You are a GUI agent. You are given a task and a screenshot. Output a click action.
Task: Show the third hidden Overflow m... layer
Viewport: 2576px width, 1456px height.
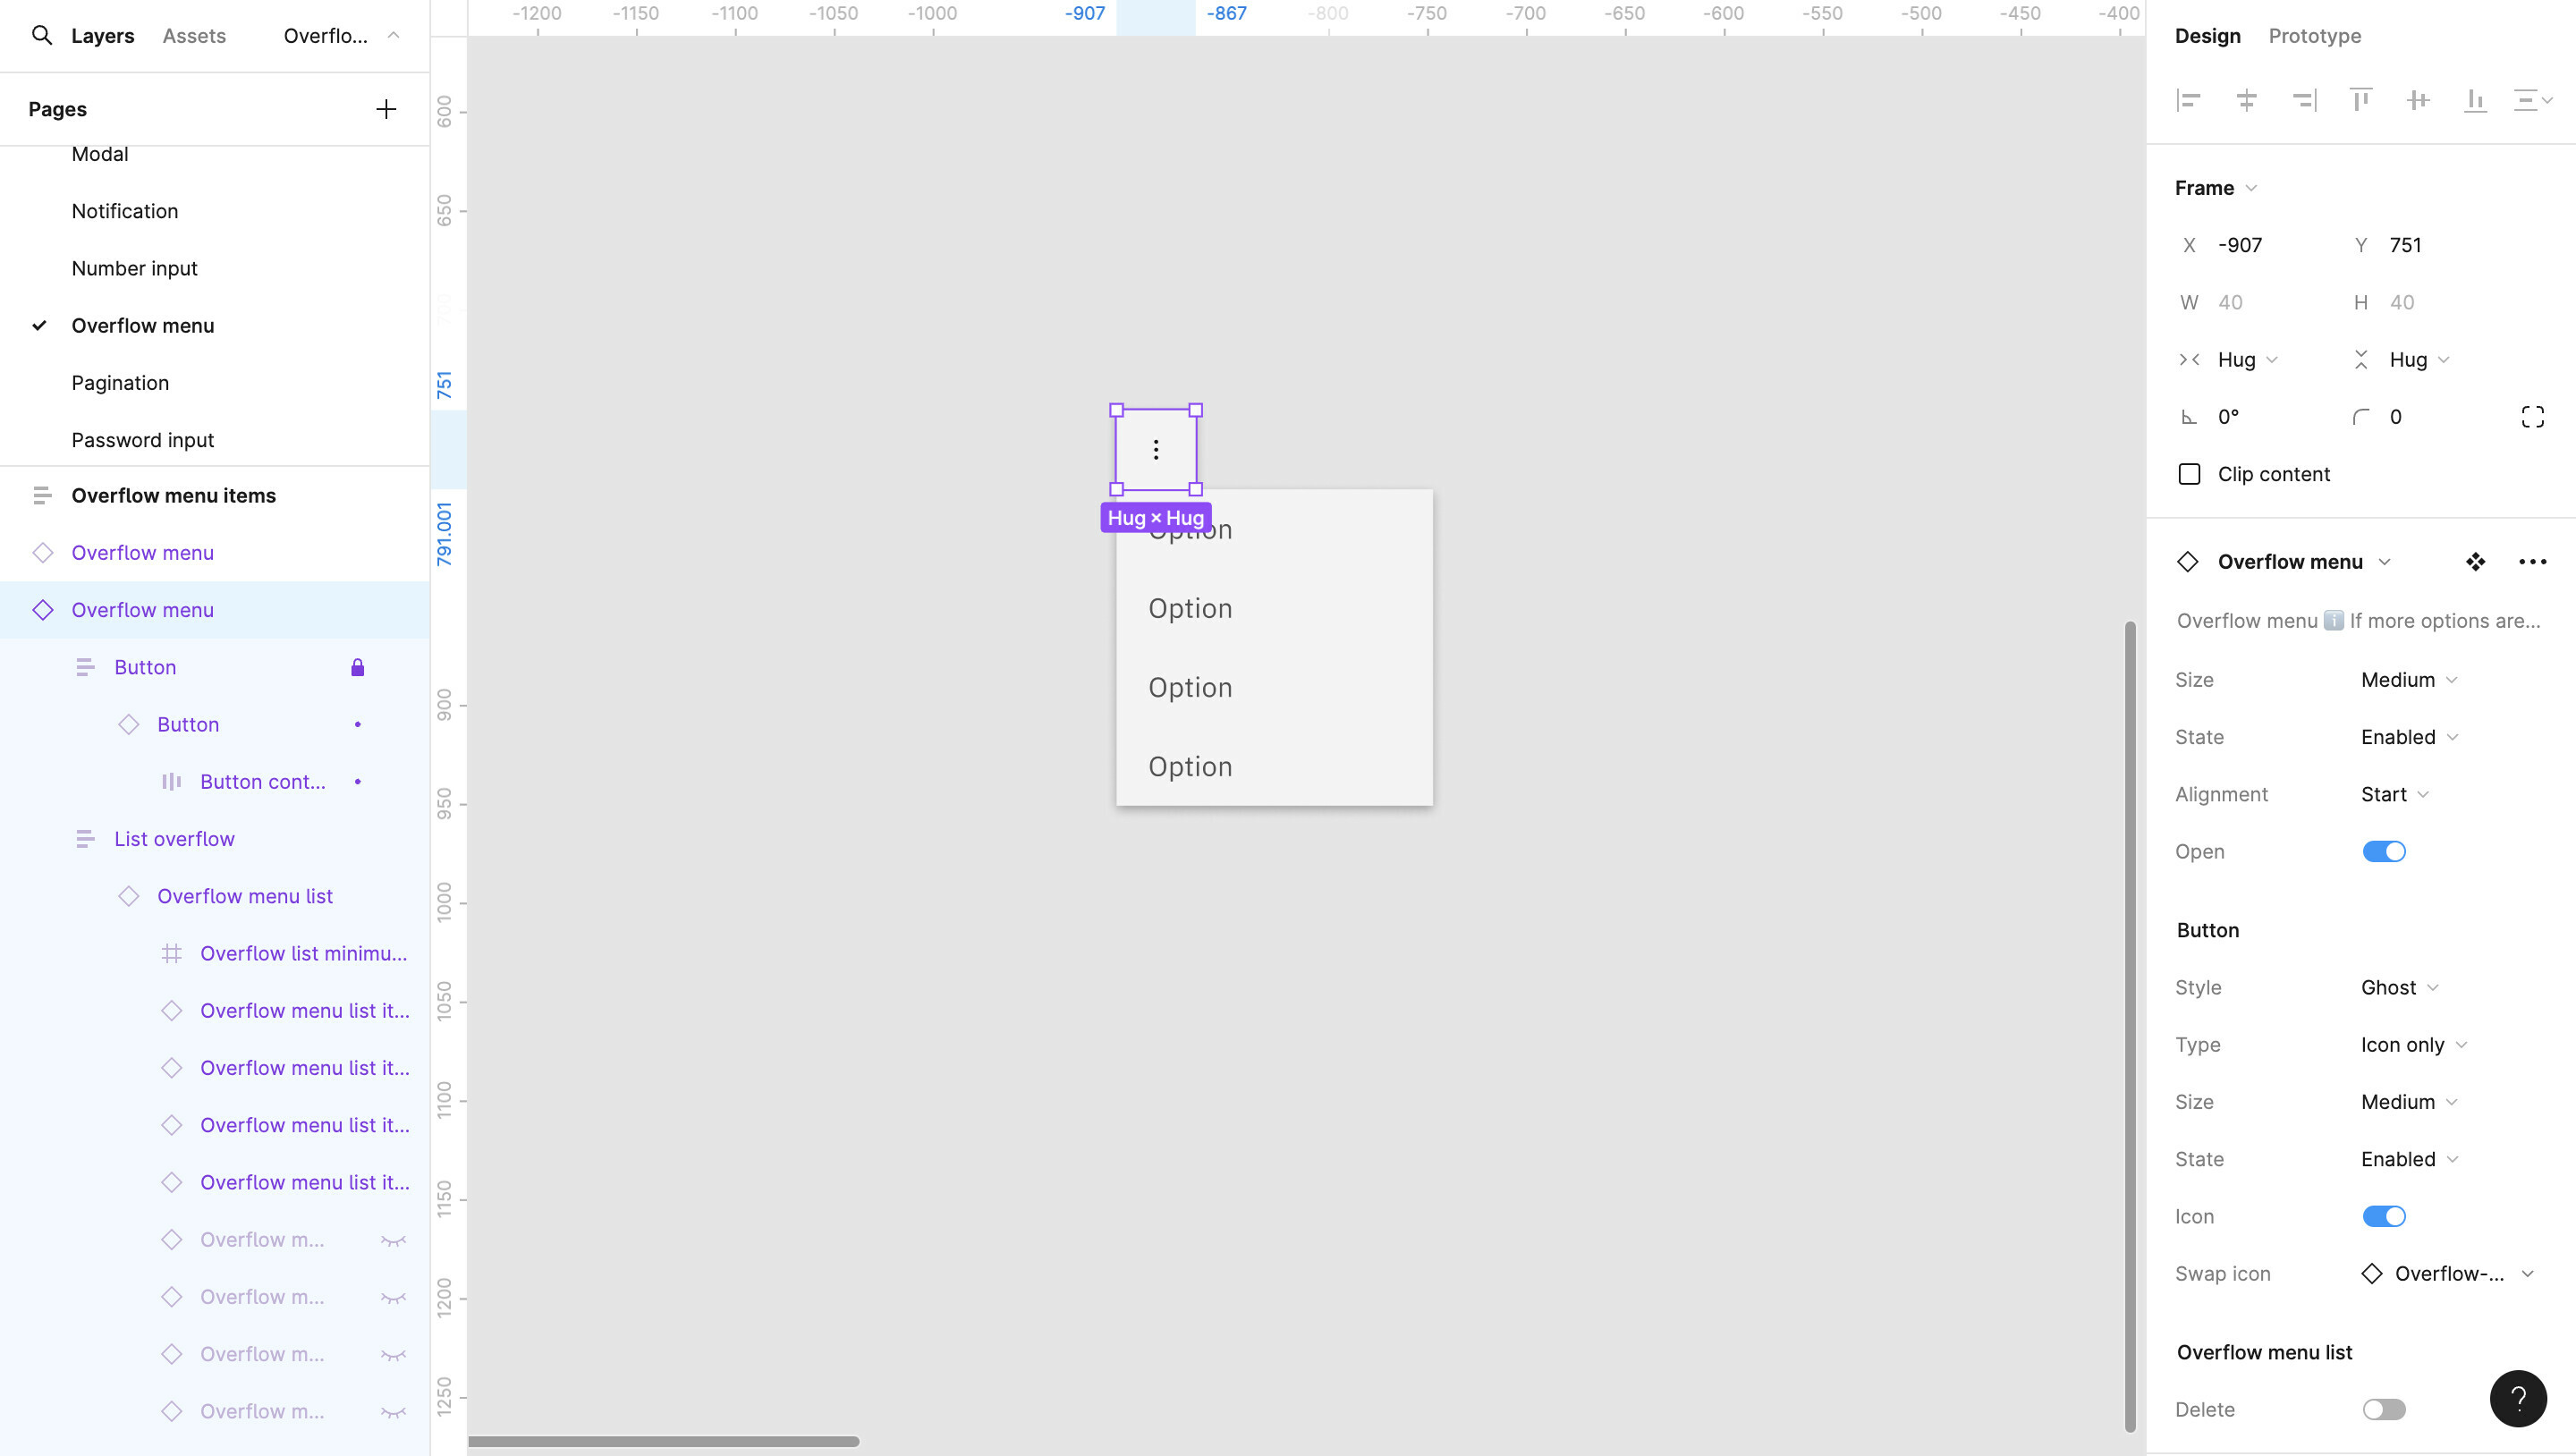[x=393, y=1355]
